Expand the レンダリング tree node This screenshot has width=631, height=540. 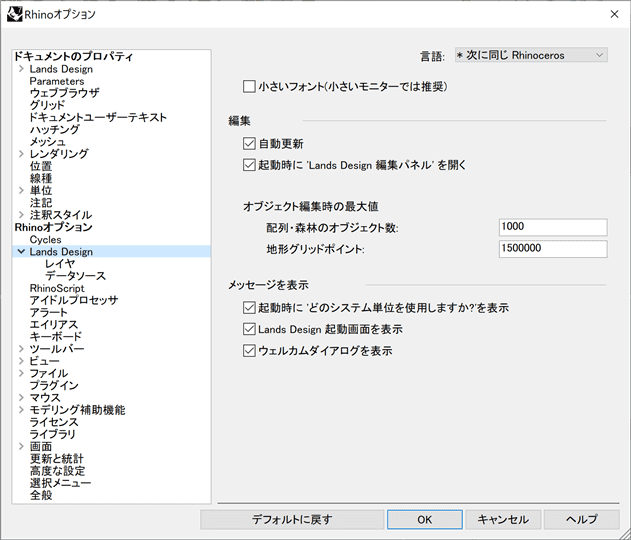[21, 154]
